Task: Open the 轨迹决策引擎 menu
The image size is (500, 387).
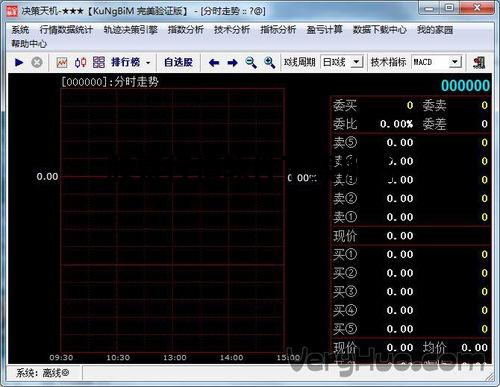Action: (130, 30)
